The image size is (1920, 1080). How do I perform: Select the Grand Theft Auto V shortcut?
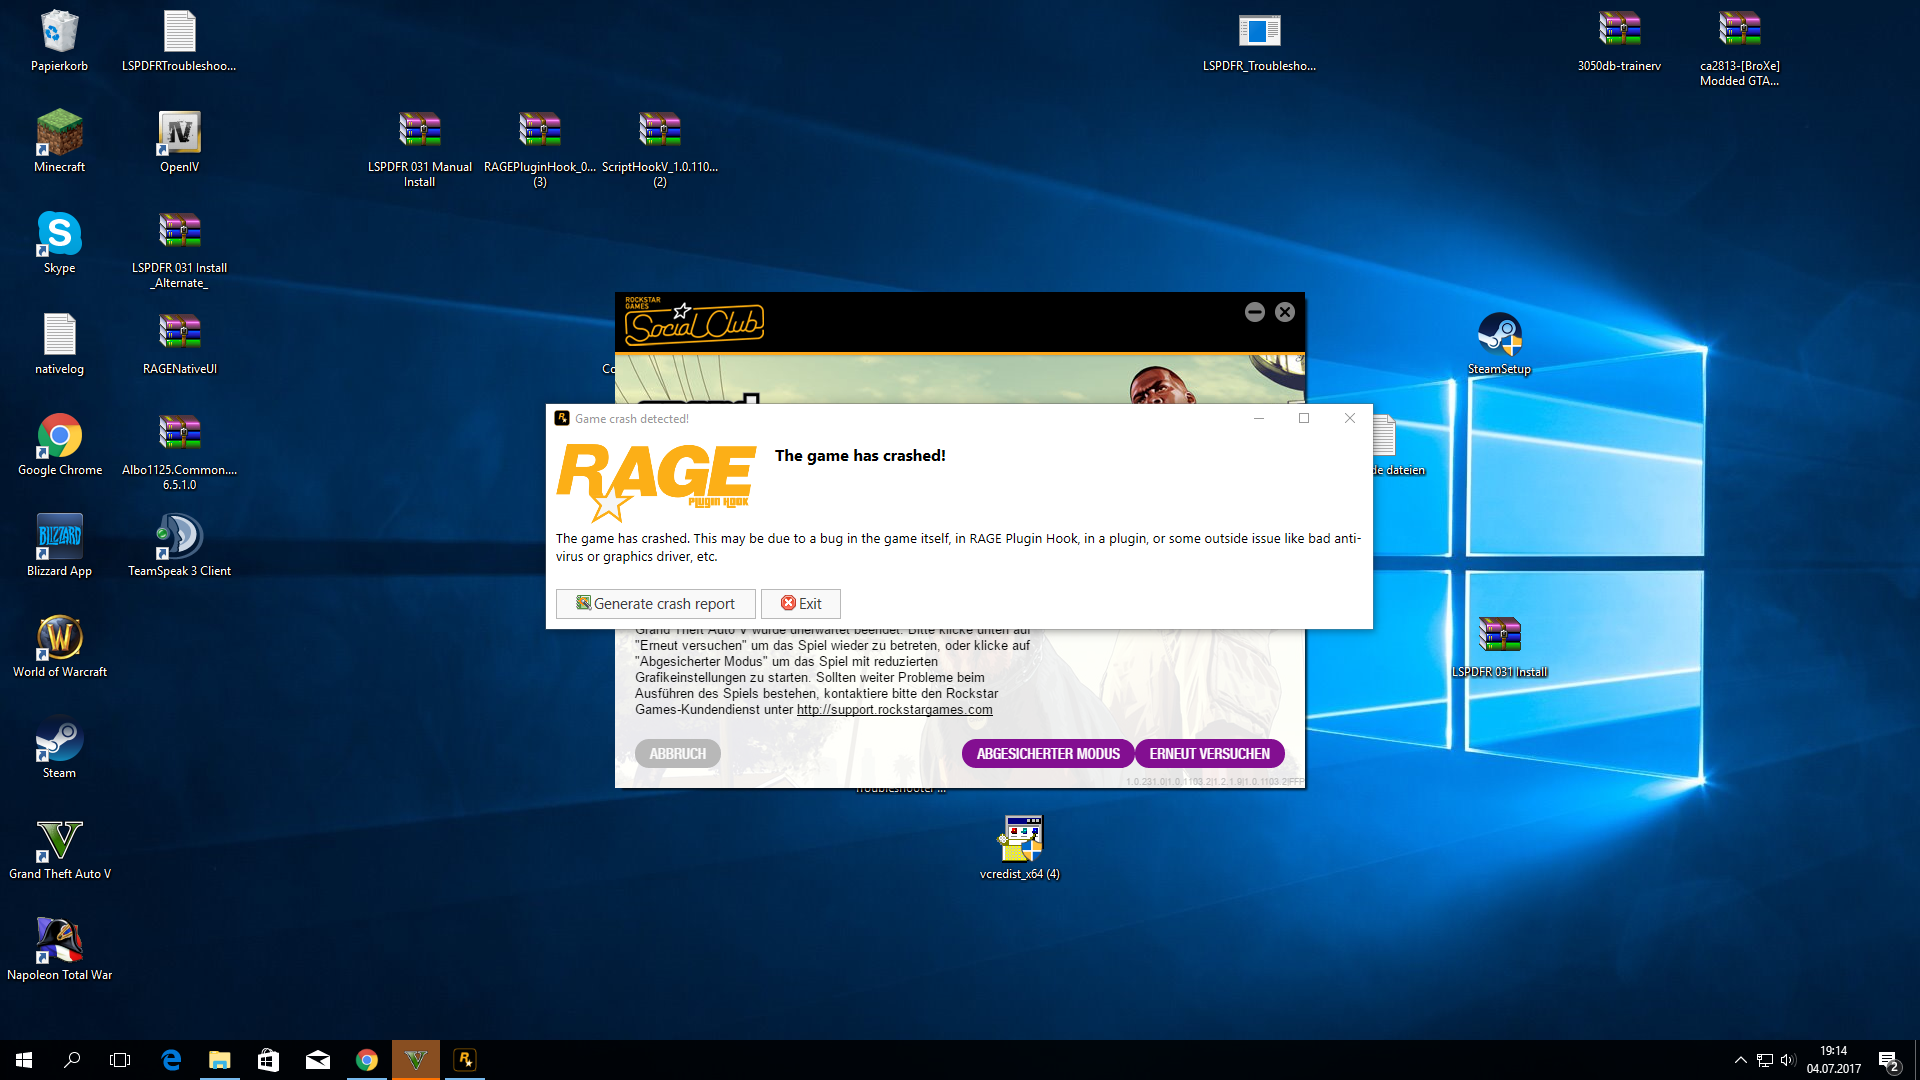(x=59, y=842)
